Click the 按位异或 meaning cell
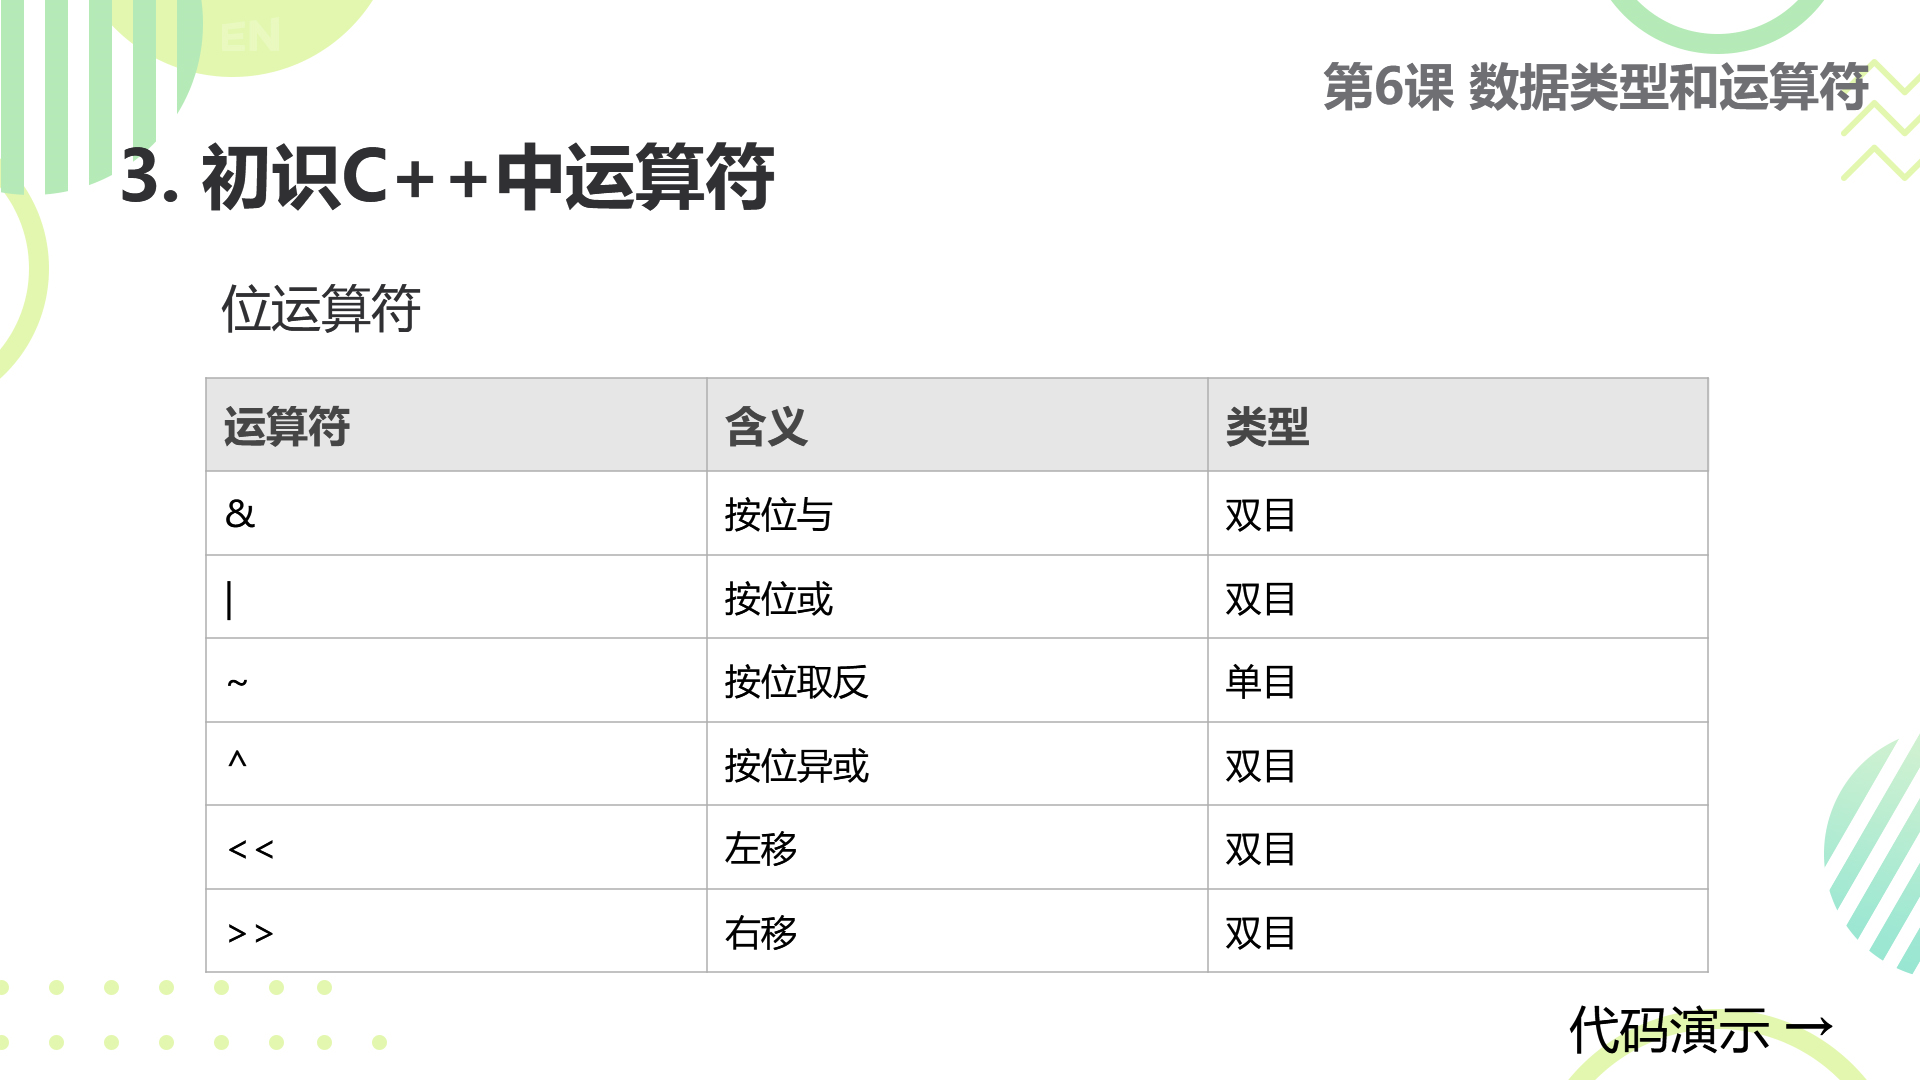This screenshot has width=1920, height=1080. click(x=957, y=764)
